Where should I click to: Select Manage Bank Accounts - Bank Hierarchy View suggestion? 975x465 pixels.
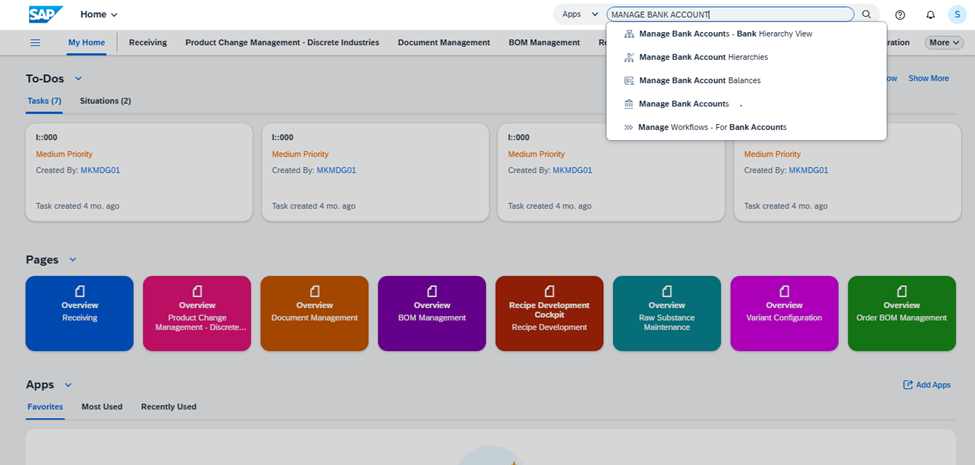click(x=746, y=34)
